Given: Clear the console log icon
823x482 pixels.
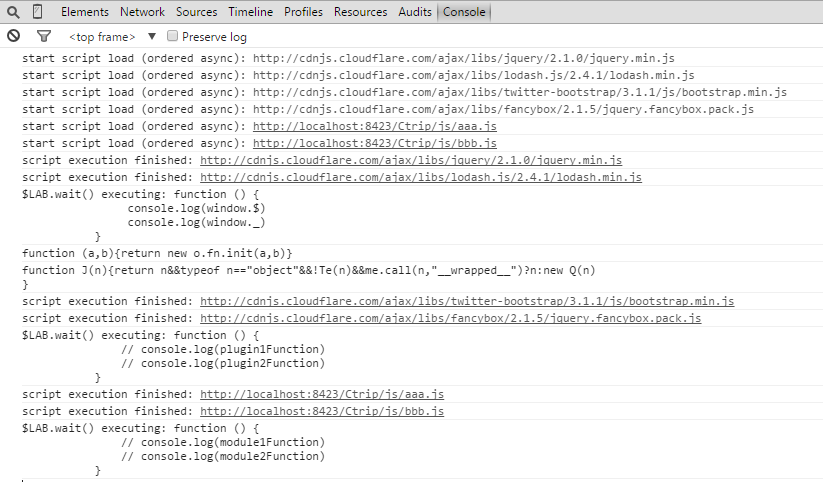Looking at the screenshot, I should pyautogui.click(x=13, y=36).
